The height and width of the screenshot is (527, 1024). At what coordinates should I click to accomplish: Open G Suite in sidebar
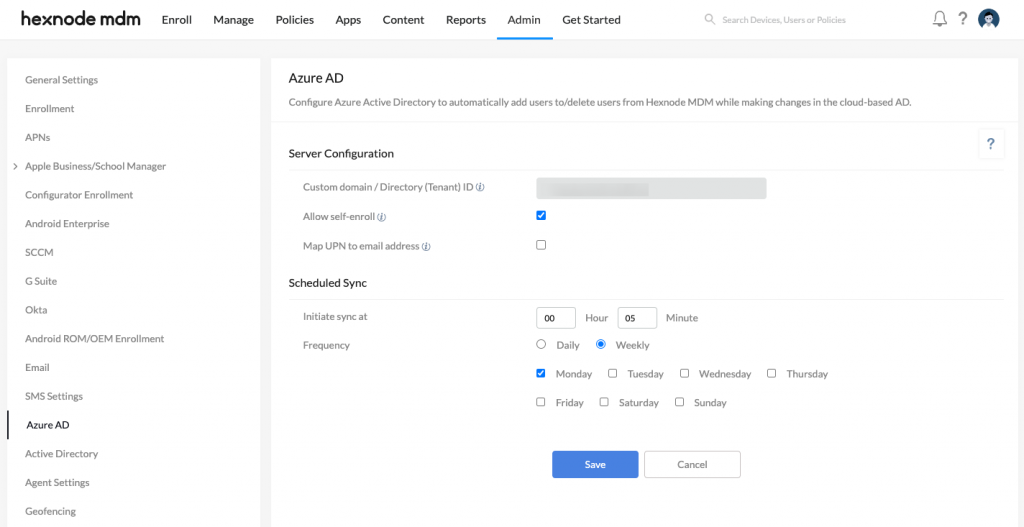coord(41,281)
